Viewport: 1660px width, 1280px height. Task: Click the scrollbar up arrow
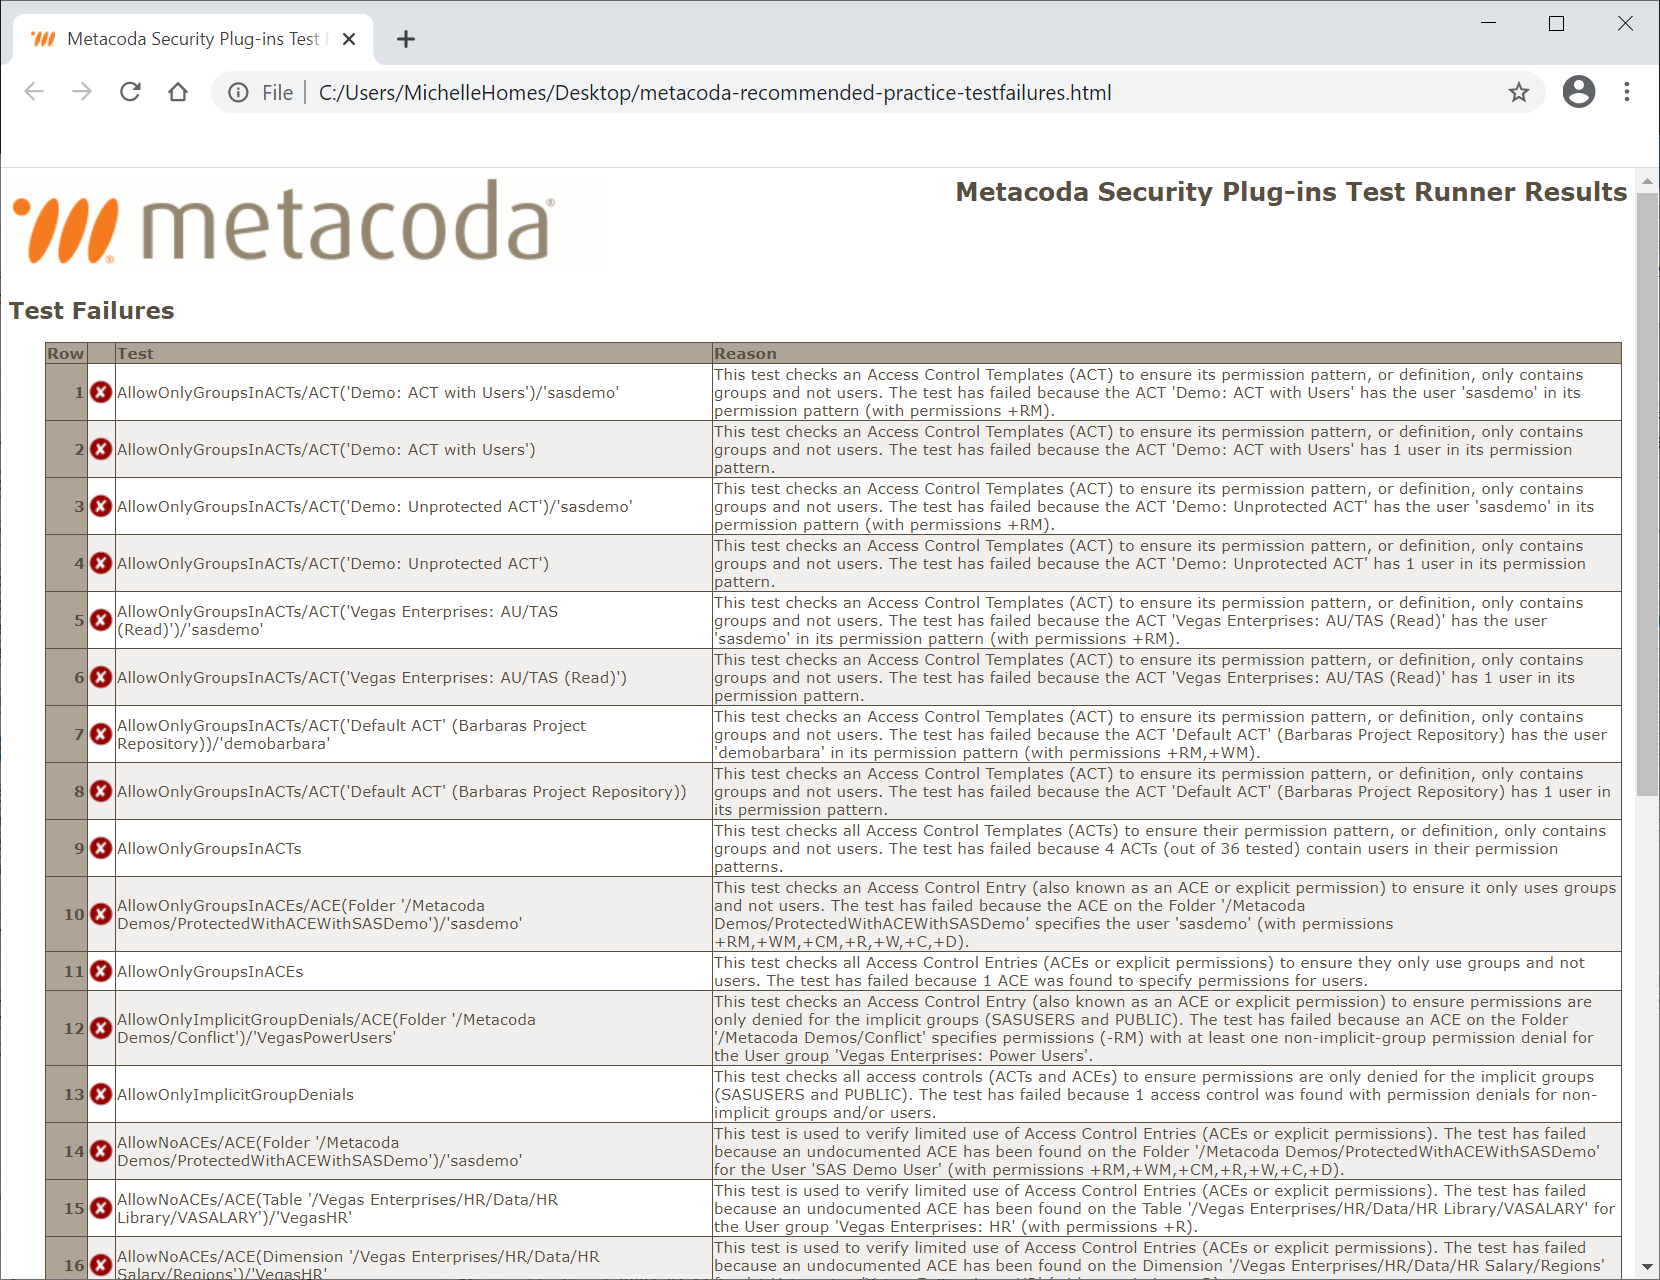point(1647,181)
